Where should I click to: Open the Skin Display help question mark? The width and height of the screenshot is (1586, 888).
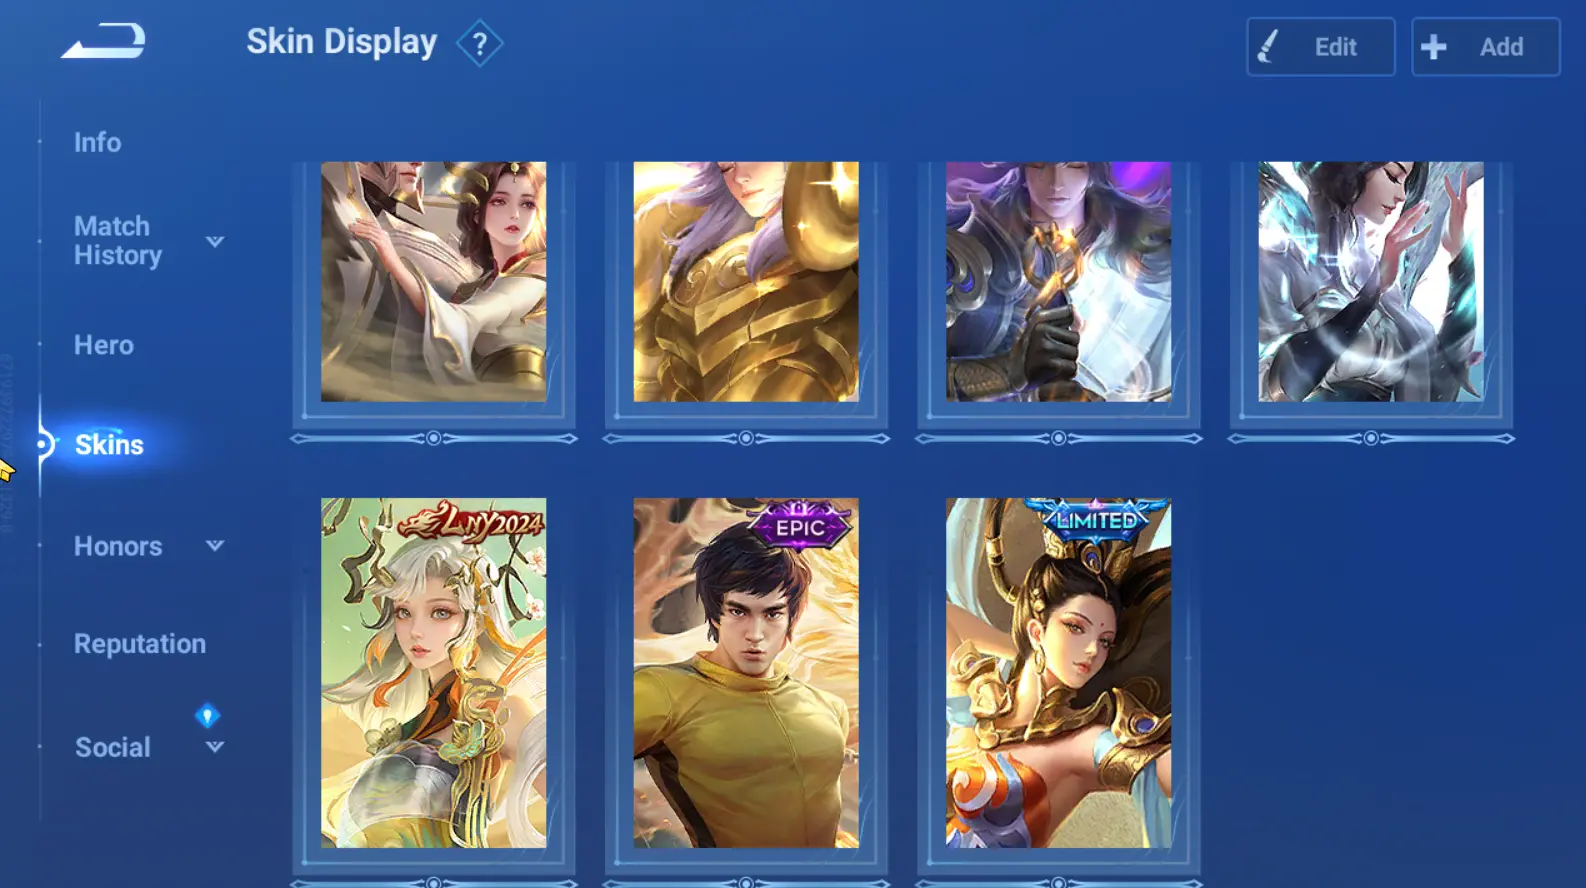[480, 44]
